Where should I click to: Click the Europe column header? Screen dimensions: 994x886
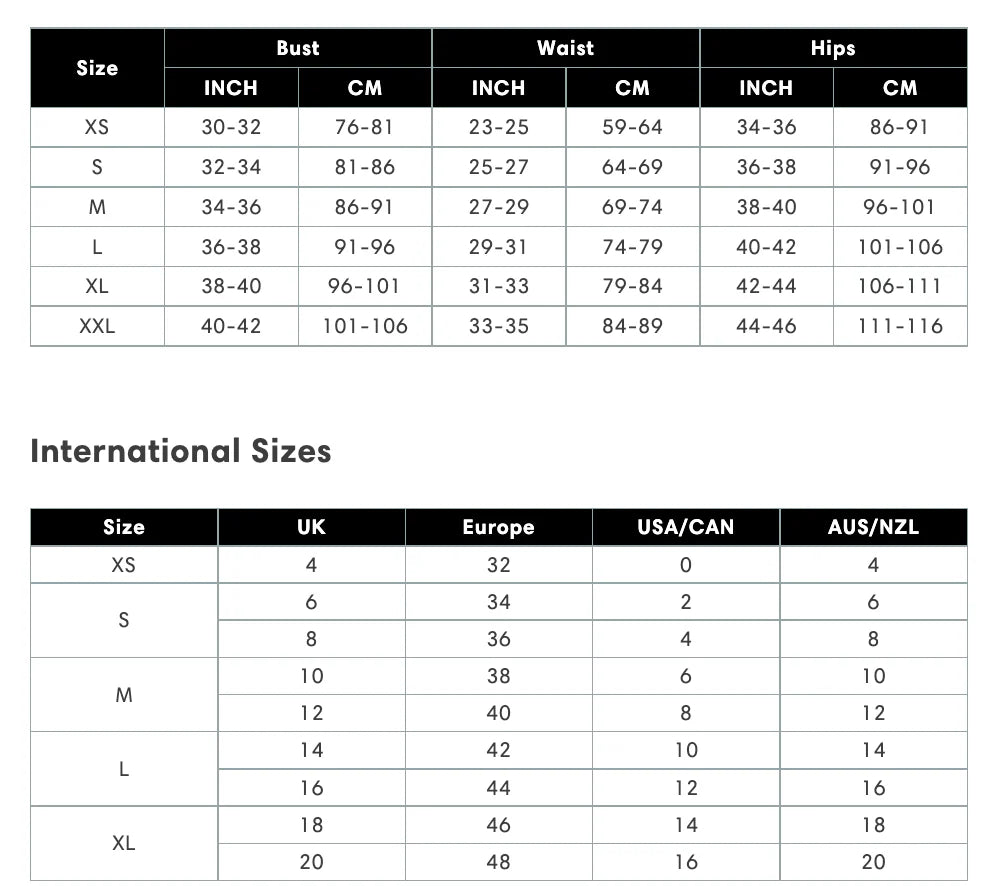(498, 527)
